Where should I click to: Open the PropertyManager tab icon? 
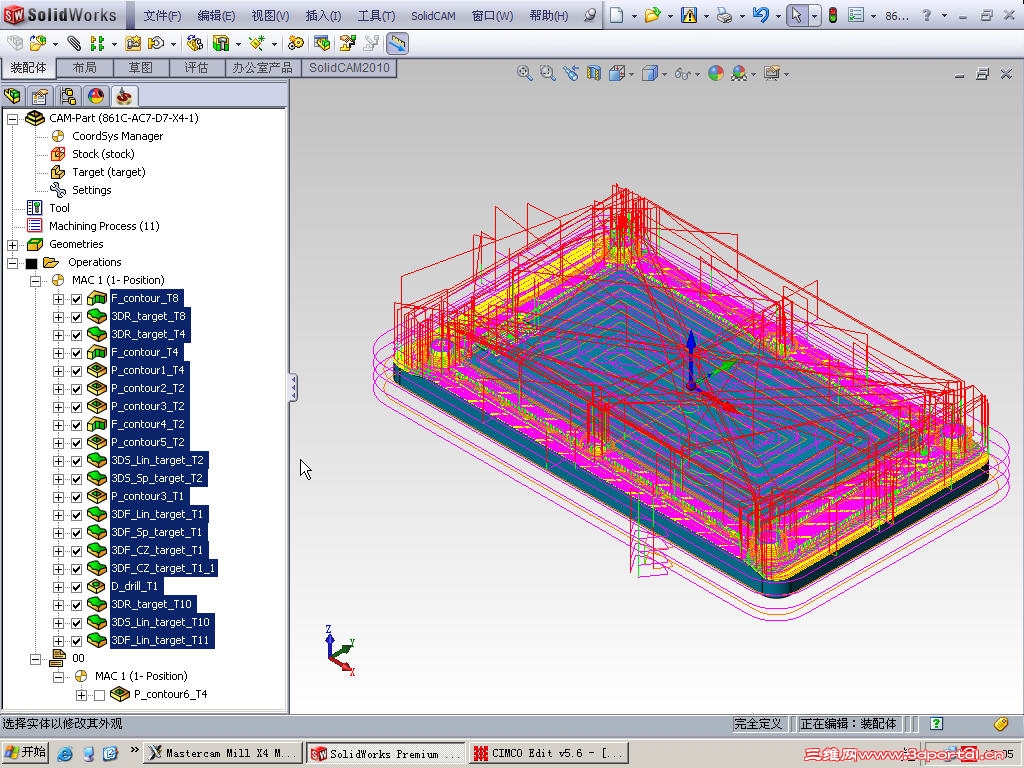[40, 97]
